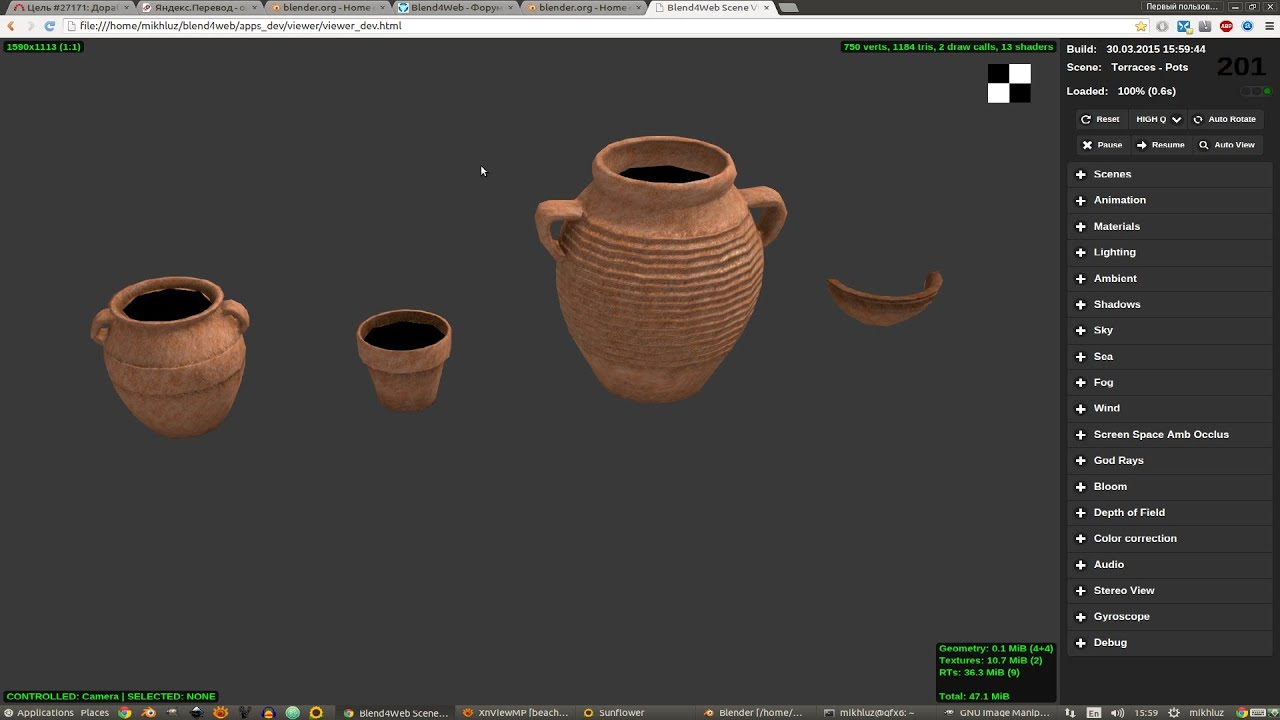1280x720 pixels.
Task: Open the volume control in system tray
Action: 1117,713
